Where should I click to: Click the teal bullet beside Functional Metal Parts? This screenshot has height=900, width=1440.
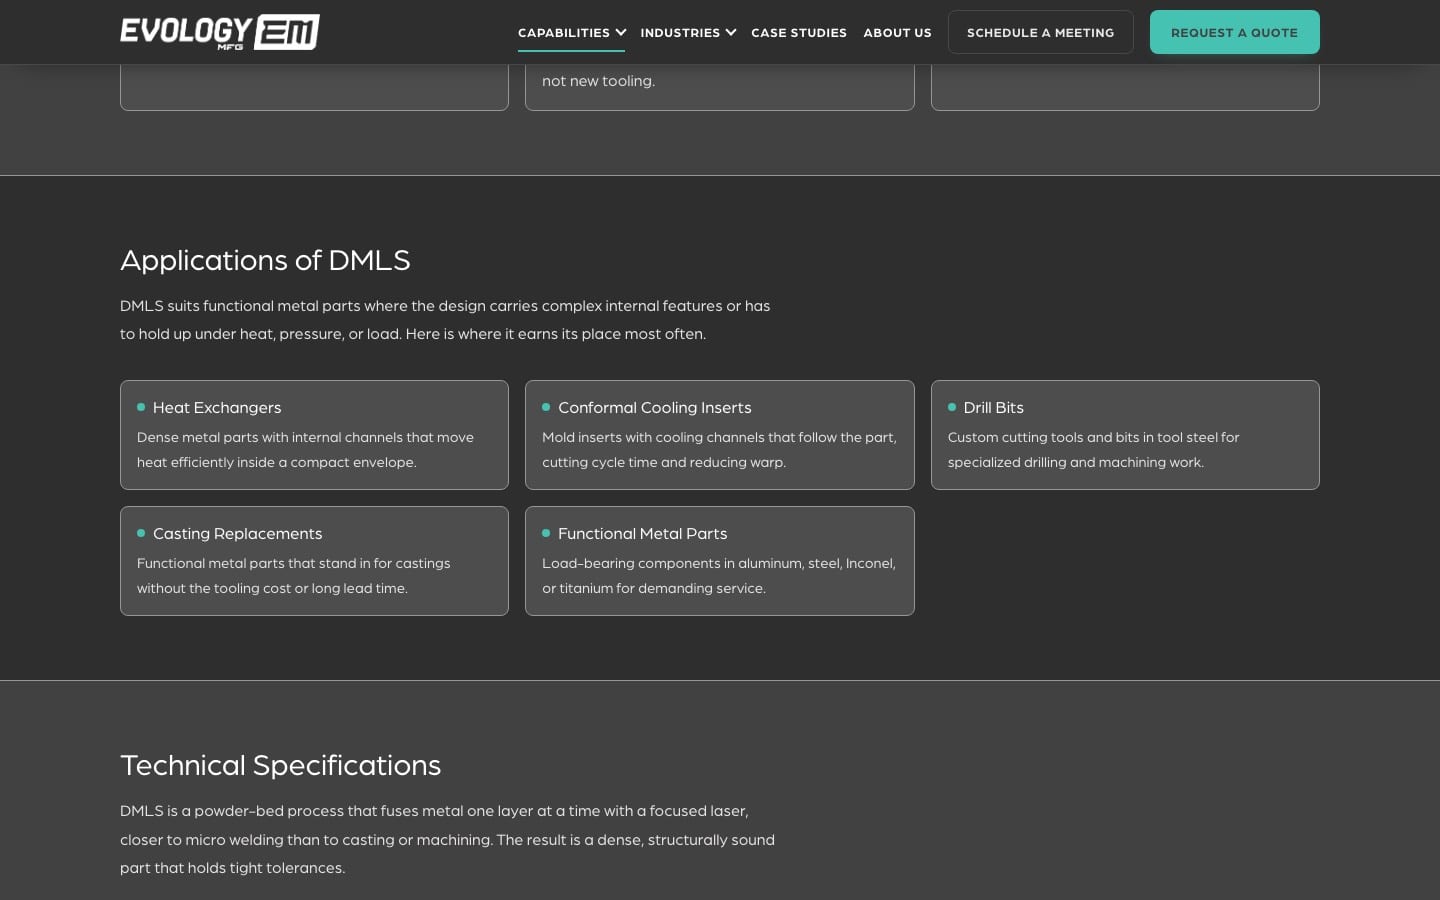click(x=546, y=533)
